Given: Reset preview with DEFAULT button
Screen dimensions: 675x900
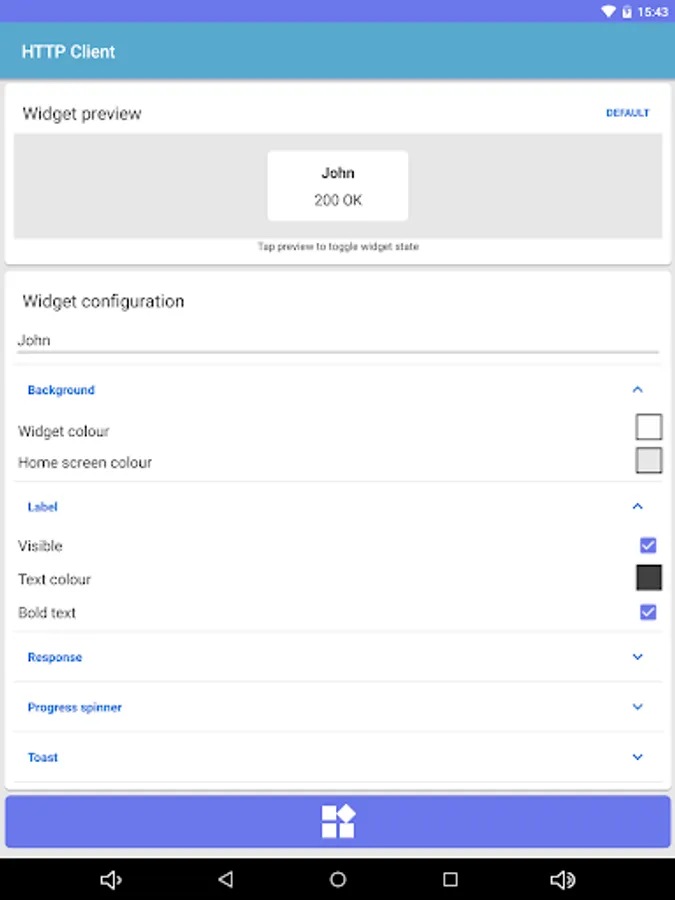Looking at the screenshot, I should tap(627, 113).
